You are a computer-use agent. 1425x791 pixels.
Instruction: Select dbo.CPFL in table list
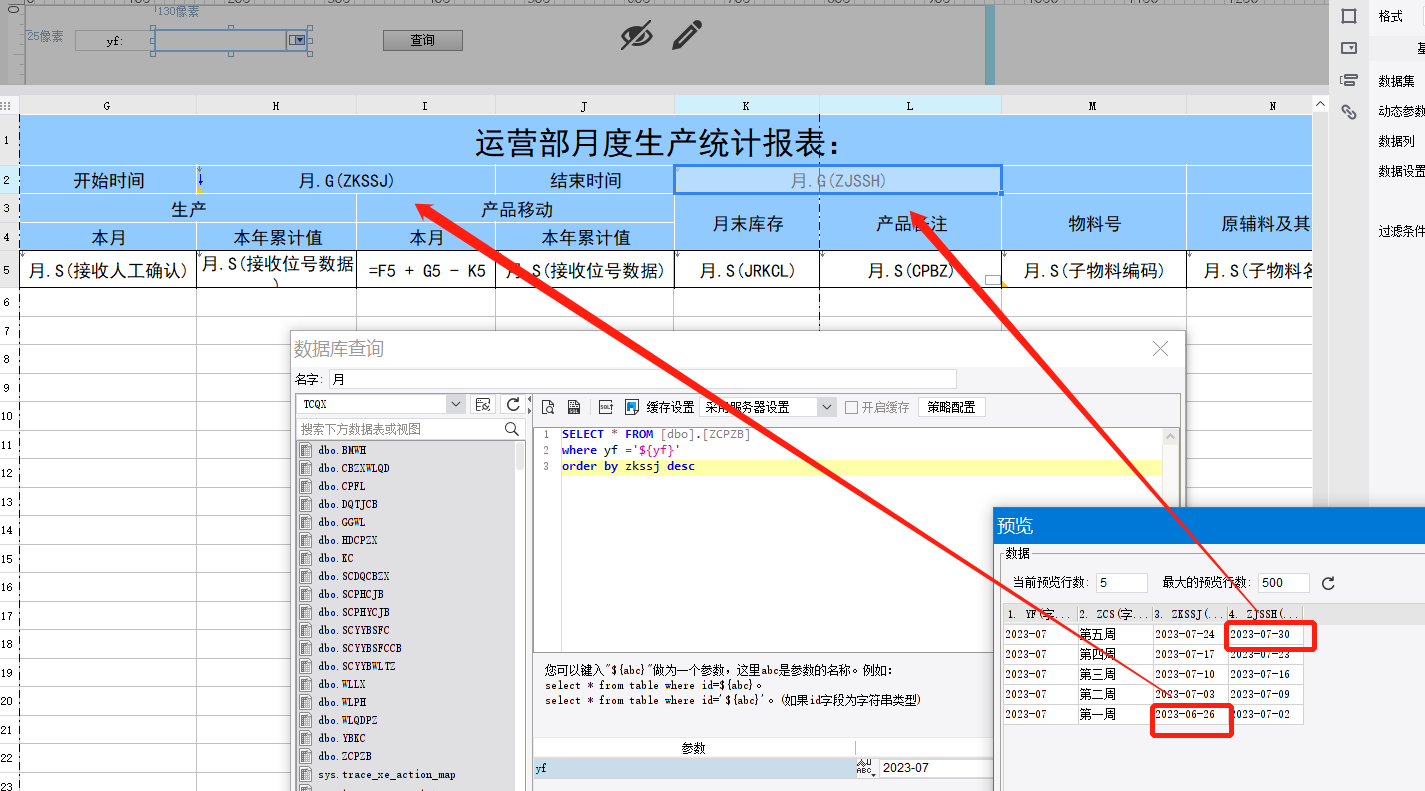pos(341,486)
